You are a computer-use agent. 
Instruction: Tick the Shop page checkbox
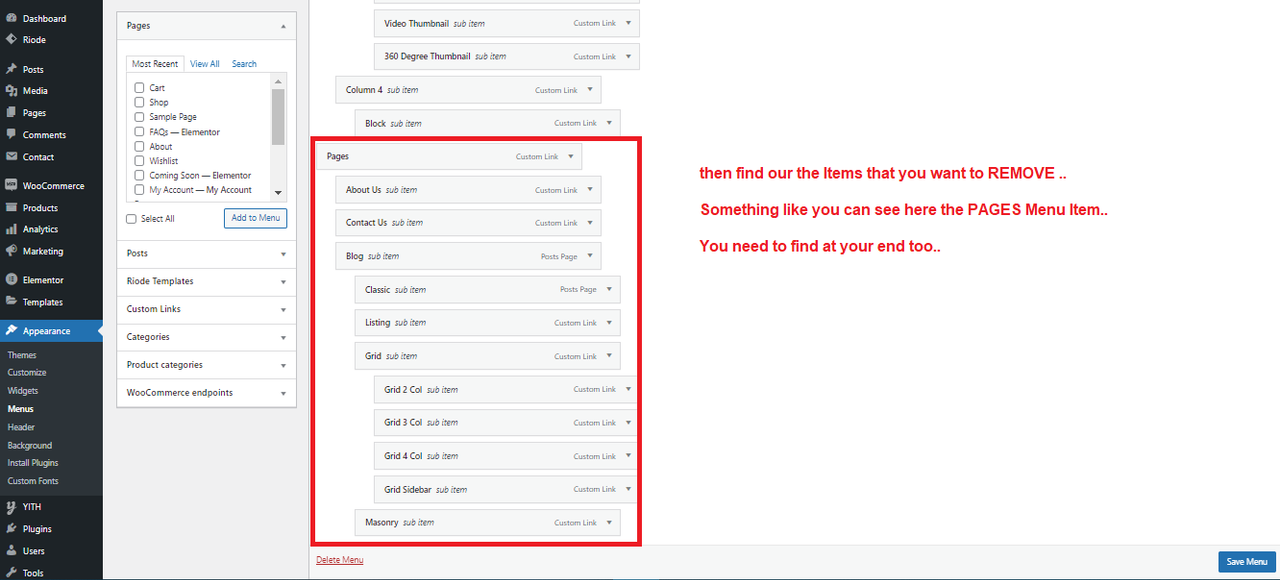click(x=140, y=102)
